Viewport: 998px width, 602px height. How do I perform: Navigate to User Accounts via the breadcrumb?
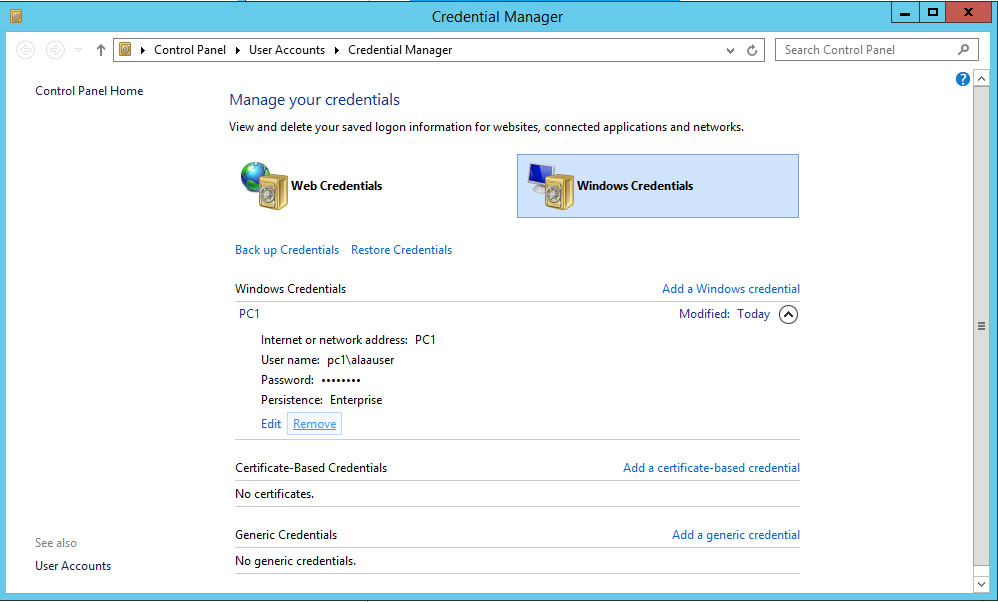(287, 49)
